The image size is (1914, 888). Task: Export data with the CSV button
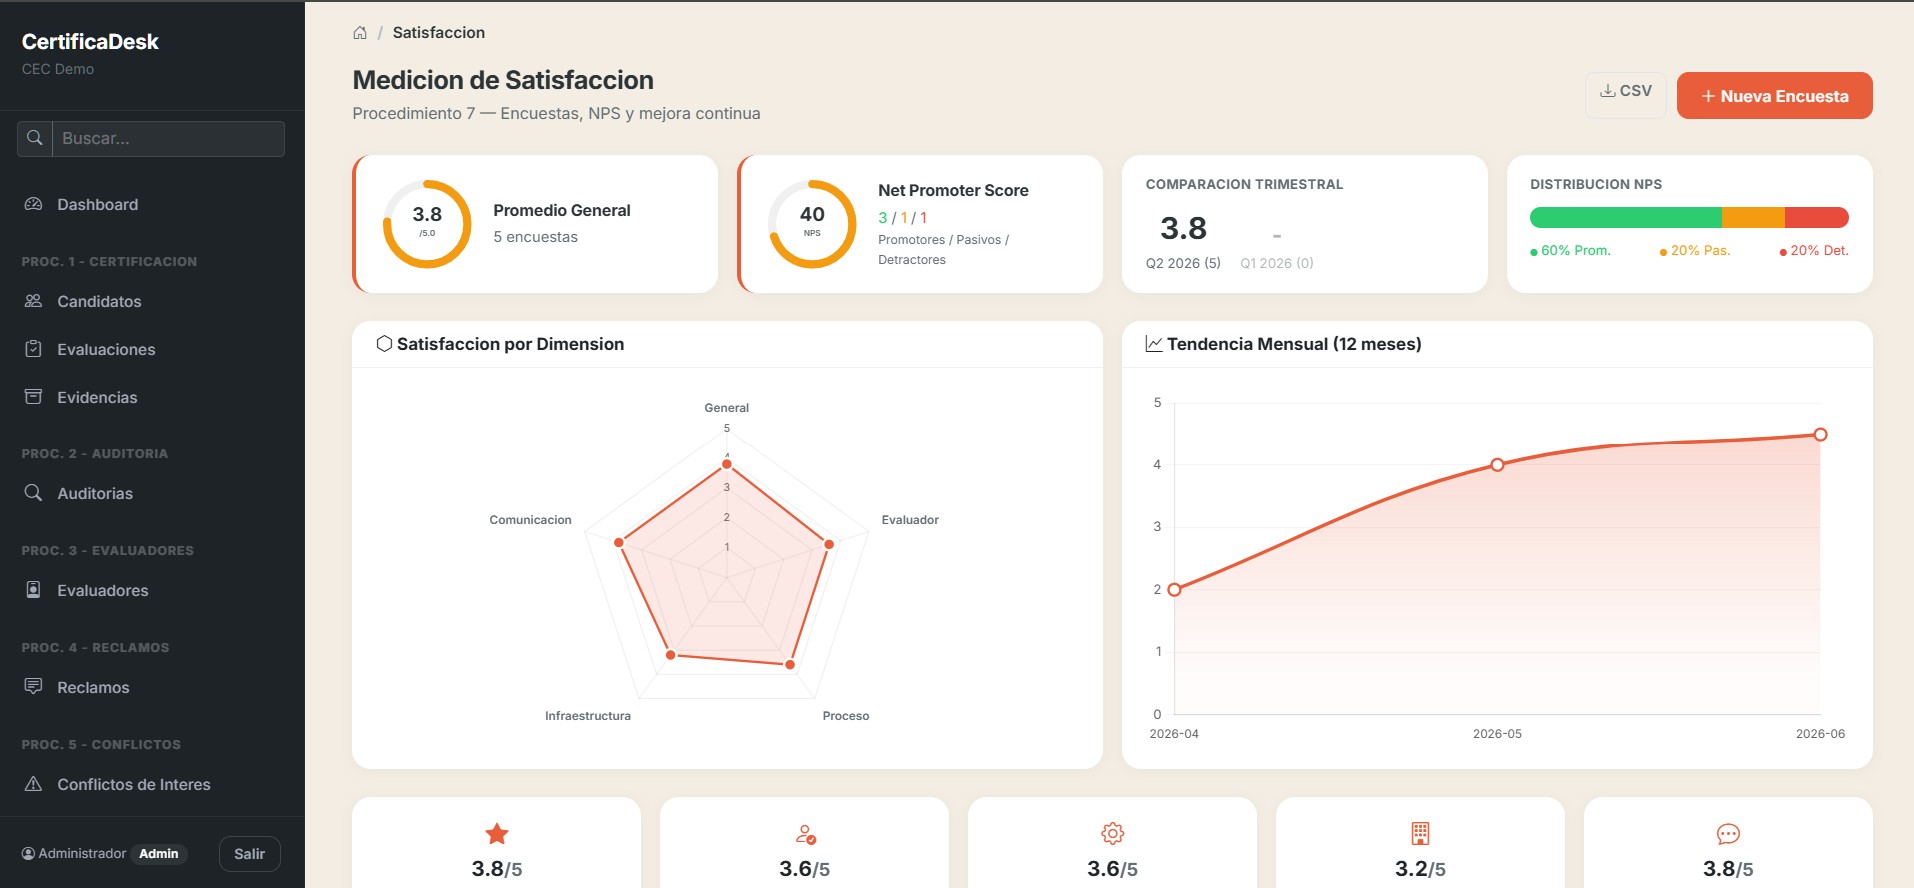pos(1626,91)
